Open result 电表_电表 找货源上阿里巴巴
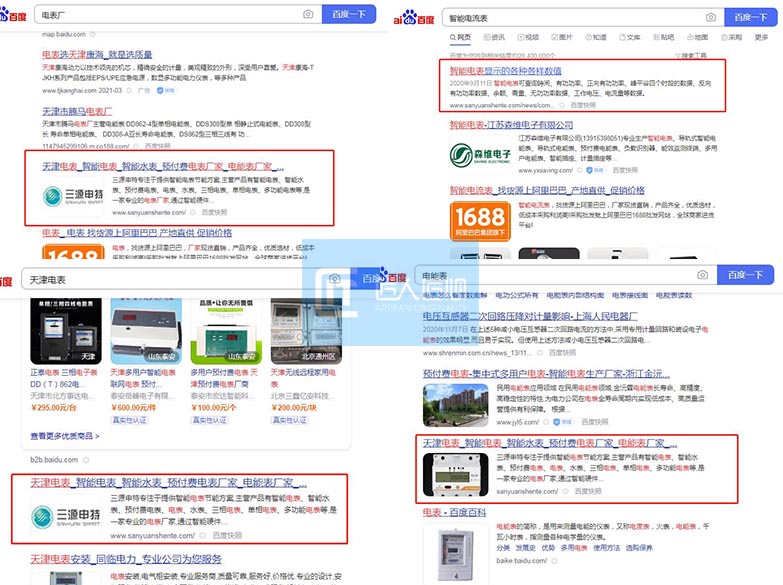Viewport: 783px width, 585px height. pos(137,233)
